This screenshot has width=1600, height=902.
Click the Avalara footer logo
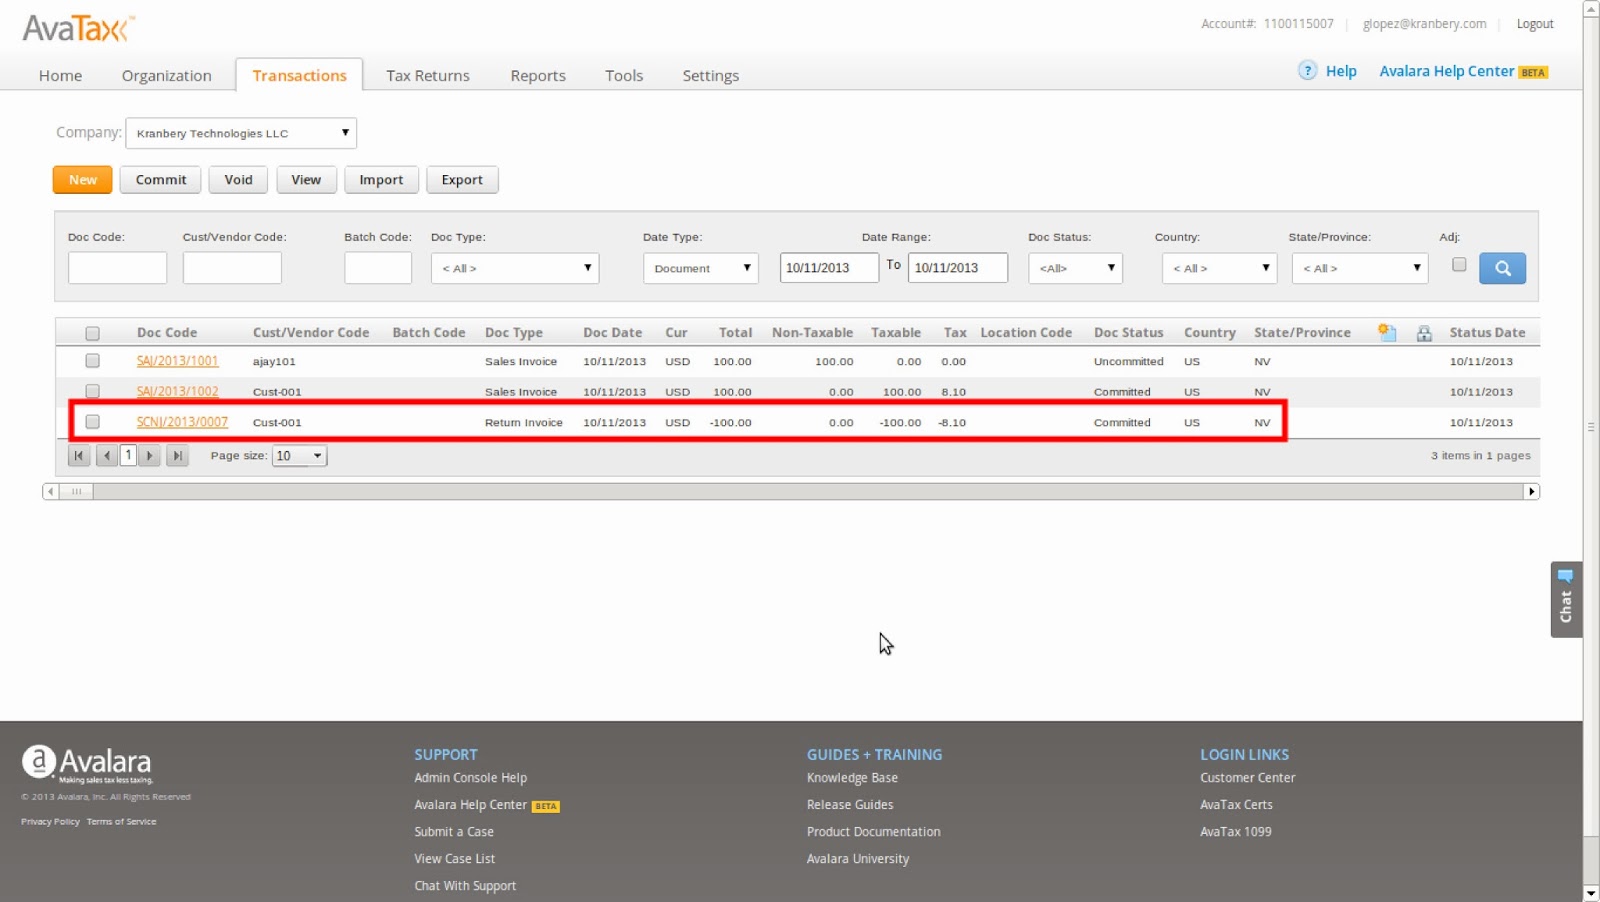point(87,764)
